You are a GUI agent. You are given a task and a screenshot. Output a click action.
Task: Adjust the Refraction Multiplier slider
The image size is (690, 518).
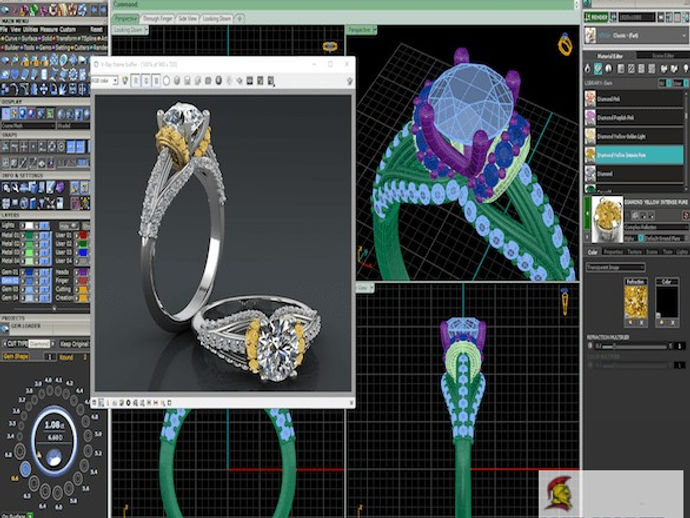(x=632, y=347)
